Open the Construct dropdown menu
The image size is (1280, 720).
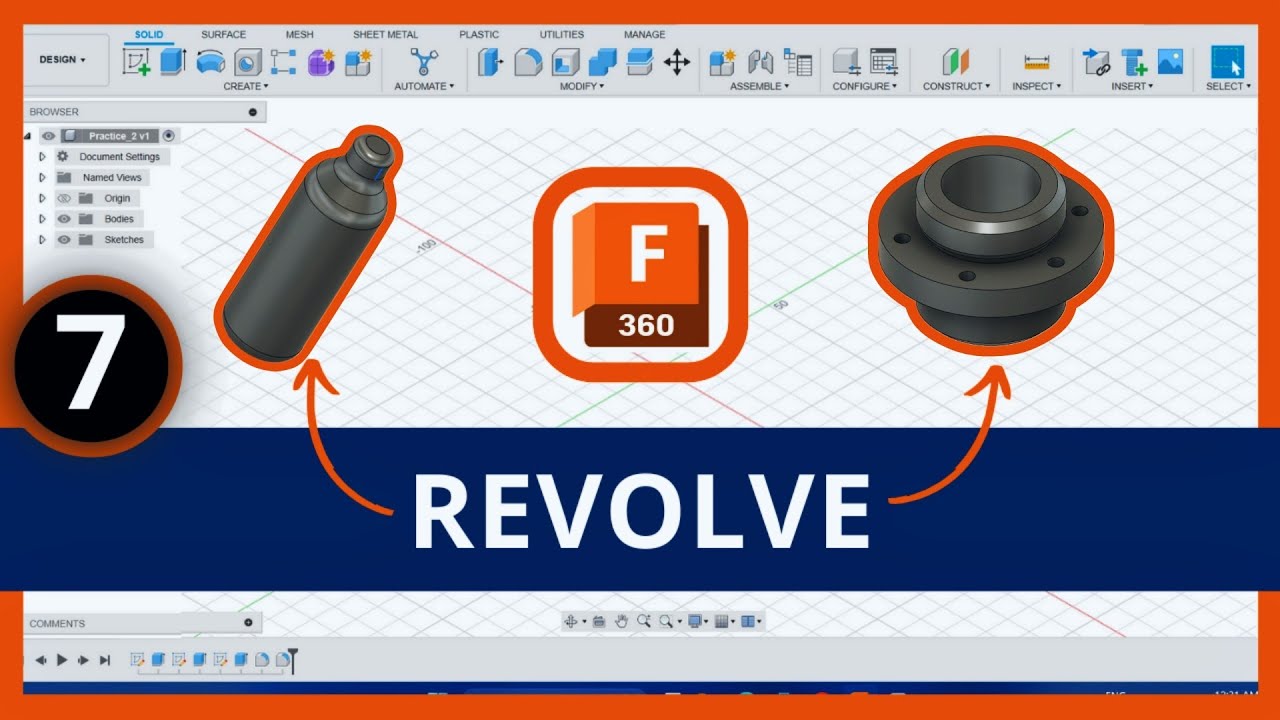point(956,87)
